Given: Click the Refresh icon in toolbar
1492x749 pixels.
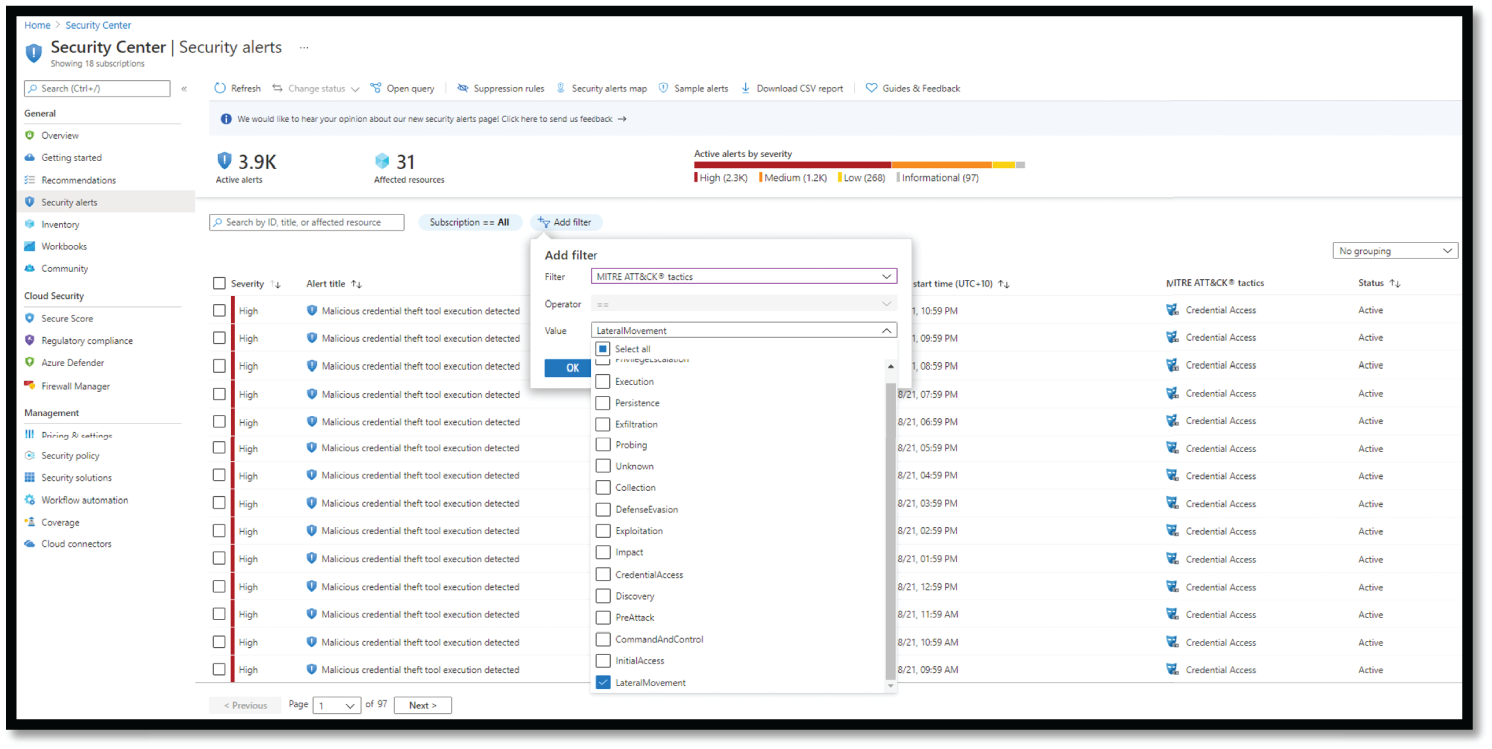Looking at the screenshot, I should coord(220,88).
